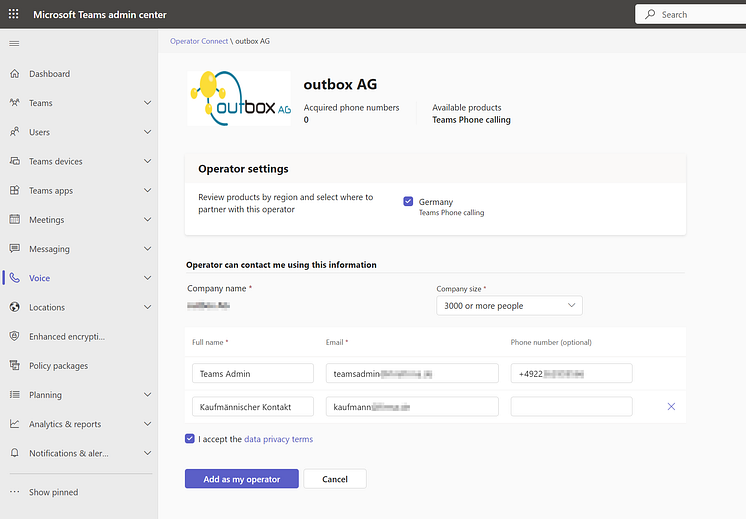Click the Show pinned ellipsis icon
The height and width of the screenshot is (519, 746).
[x=15, y=492]
